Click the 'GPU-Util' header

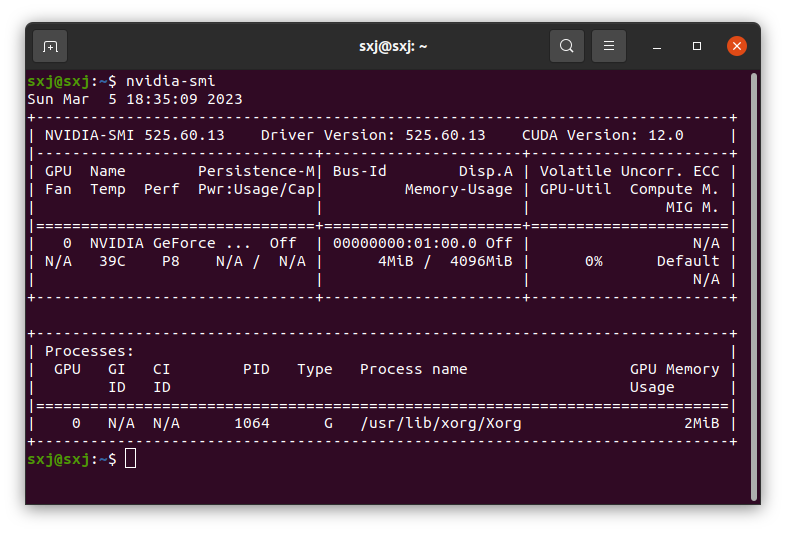click(575, 190)
